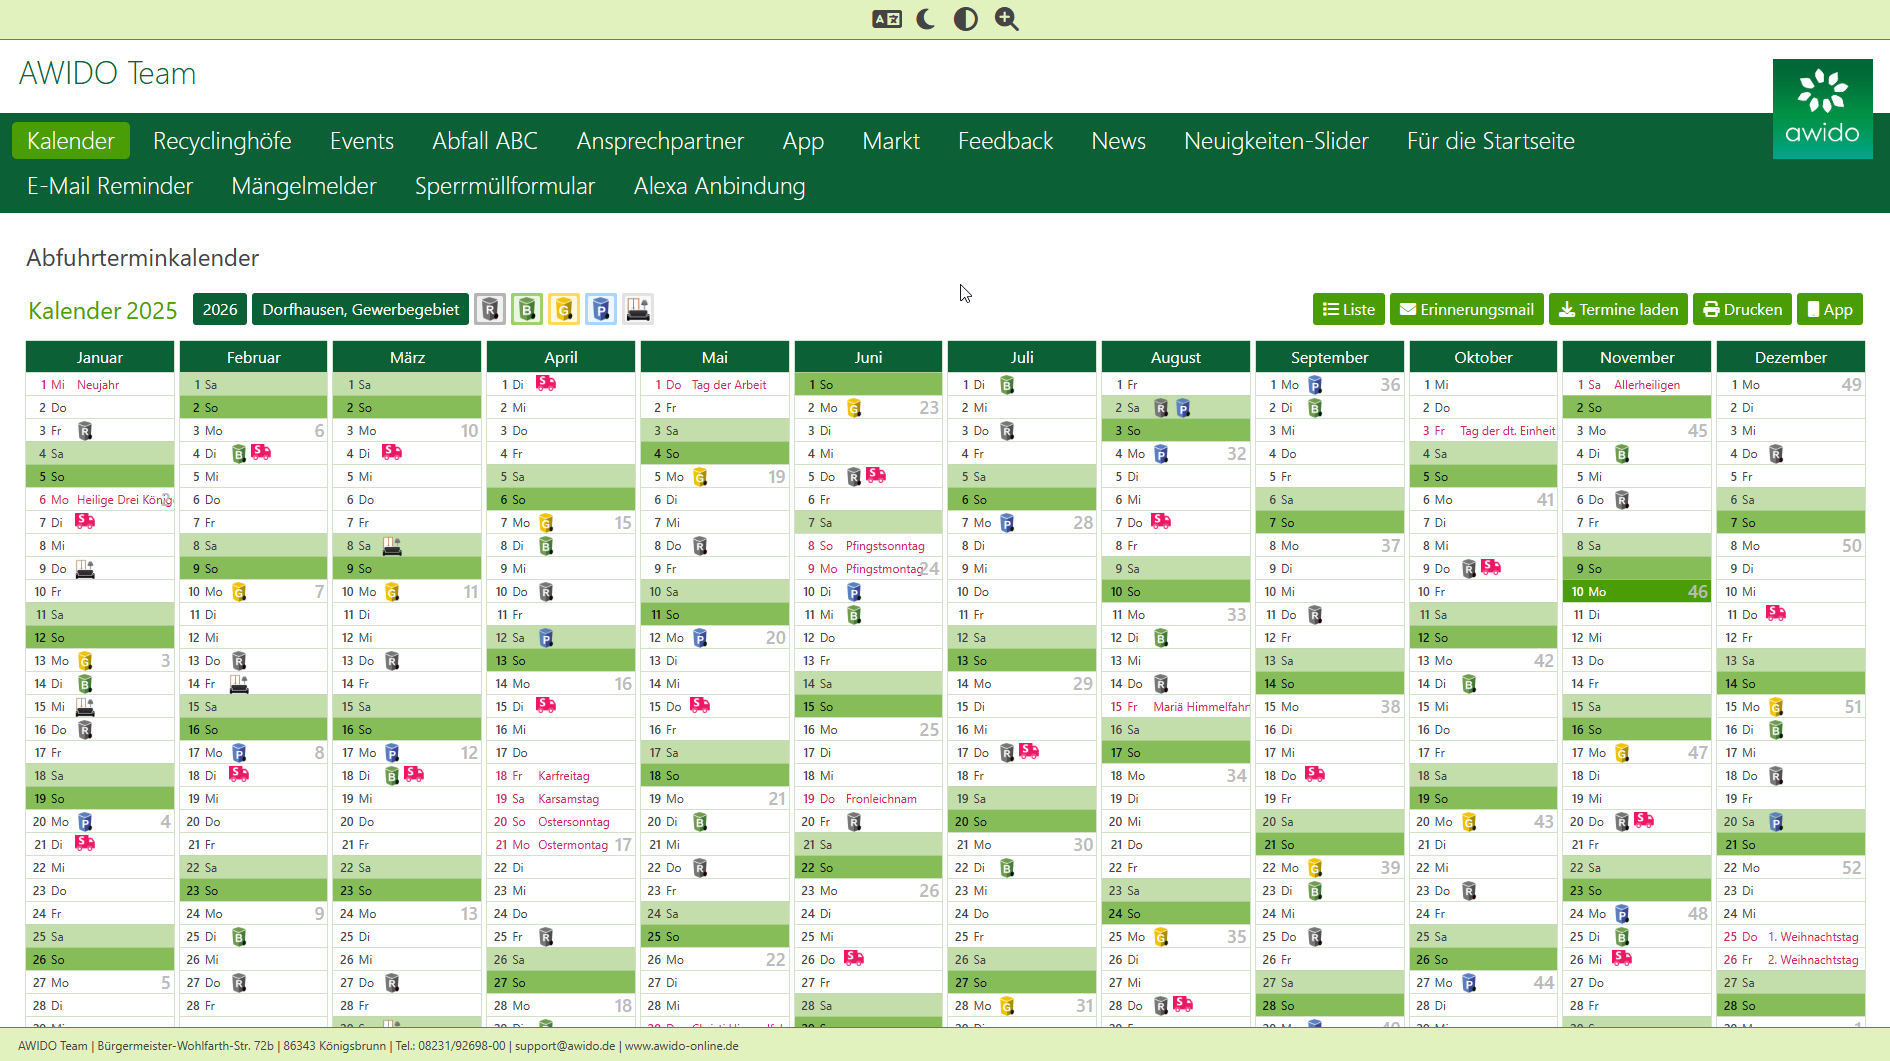Viewport: 1890px width, 1061px height.
Task: Switch the calendar to year 2026
Action: (x=220, y=309)
